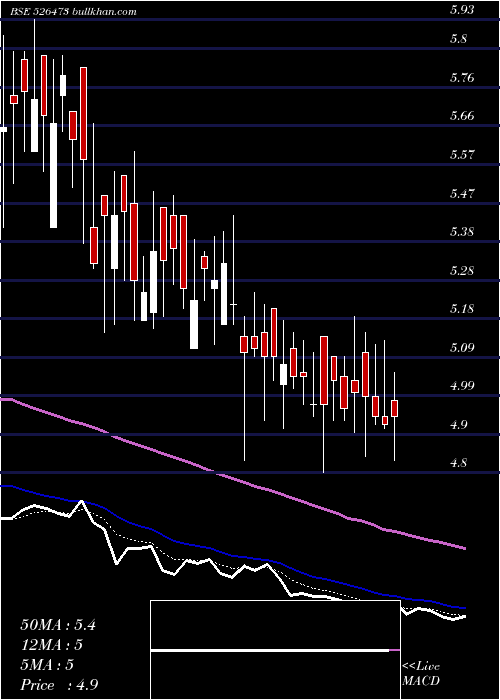Click the 5.57 price axis label

461,155
